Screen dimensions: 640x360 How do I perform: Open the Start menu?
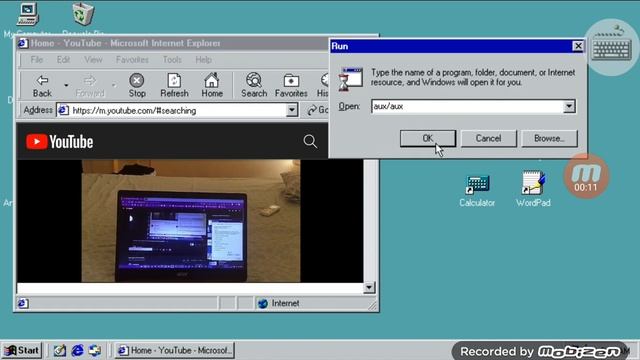(22, 350)
